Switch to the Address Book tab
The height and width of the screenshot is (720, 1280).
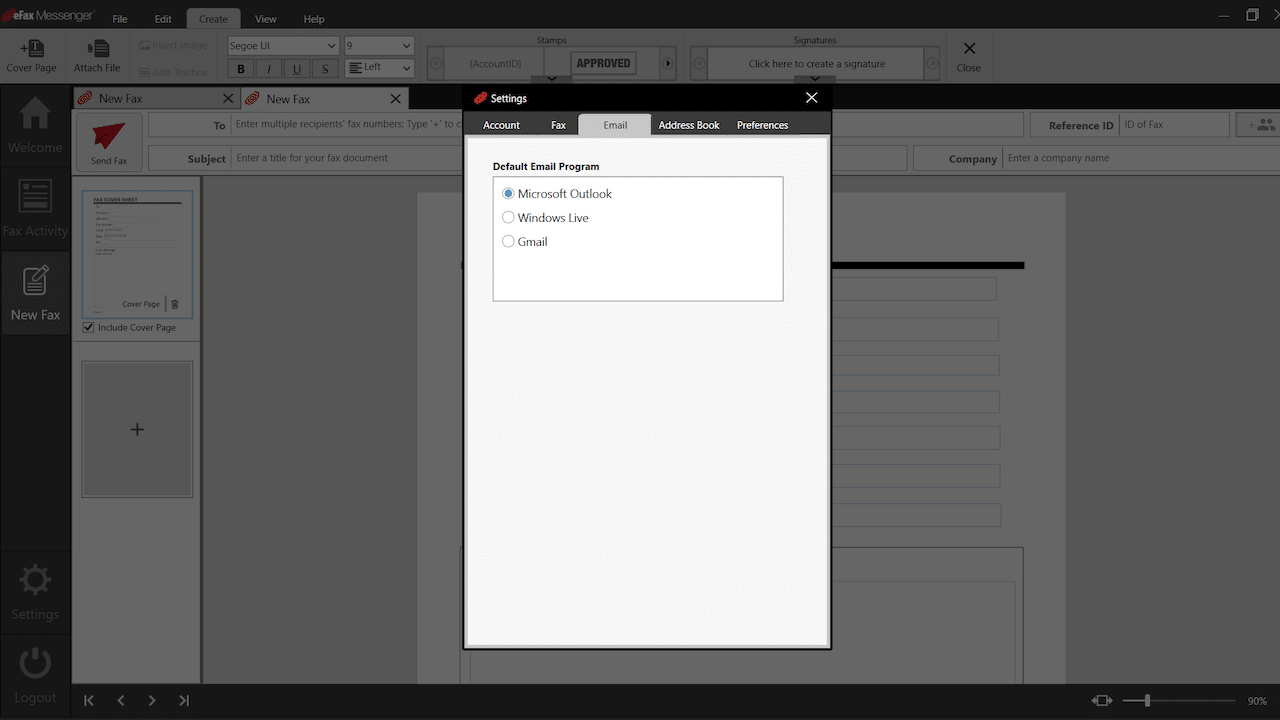tap(688, 125)
